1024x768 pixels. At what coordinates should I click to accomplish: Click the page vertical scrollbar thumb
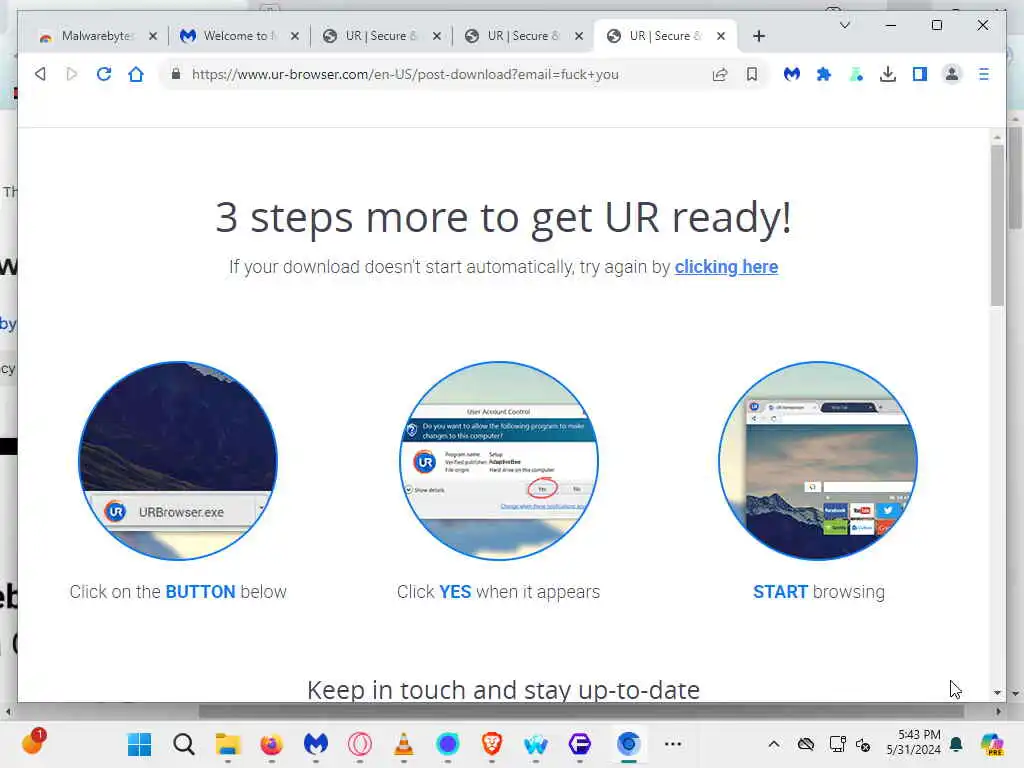pos(997,225)
